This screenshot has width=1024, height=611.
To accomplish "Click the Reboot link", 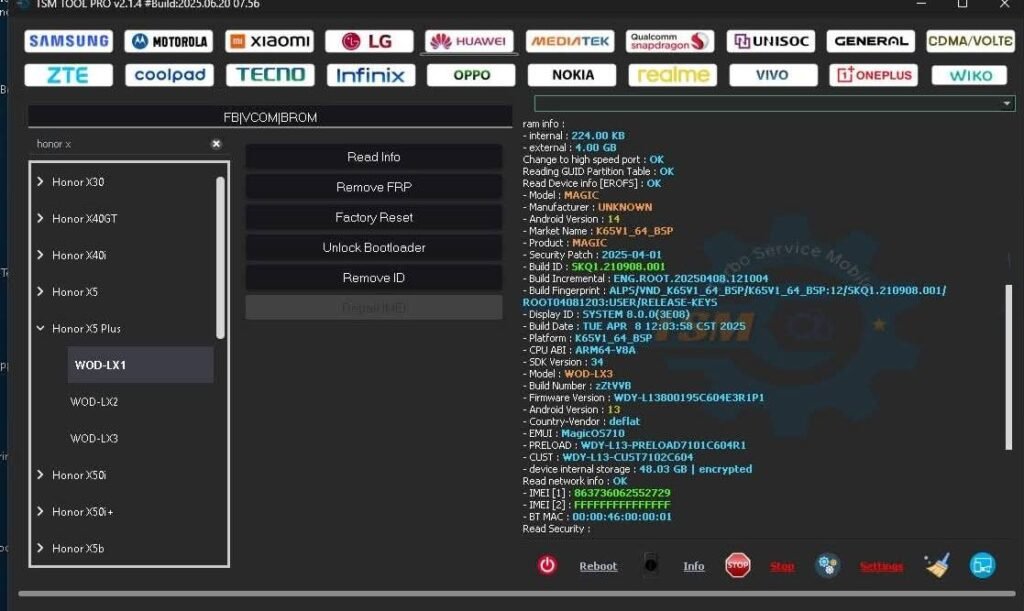I will coord(598,566).
